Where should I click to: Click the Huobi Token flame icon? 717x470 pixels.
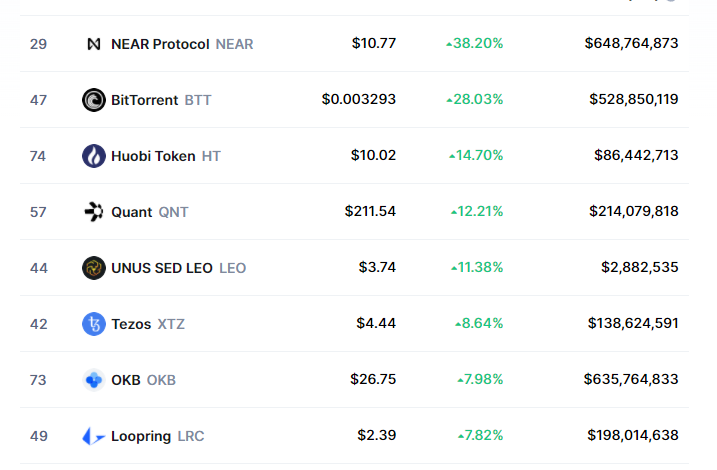(x=94, y=156)
